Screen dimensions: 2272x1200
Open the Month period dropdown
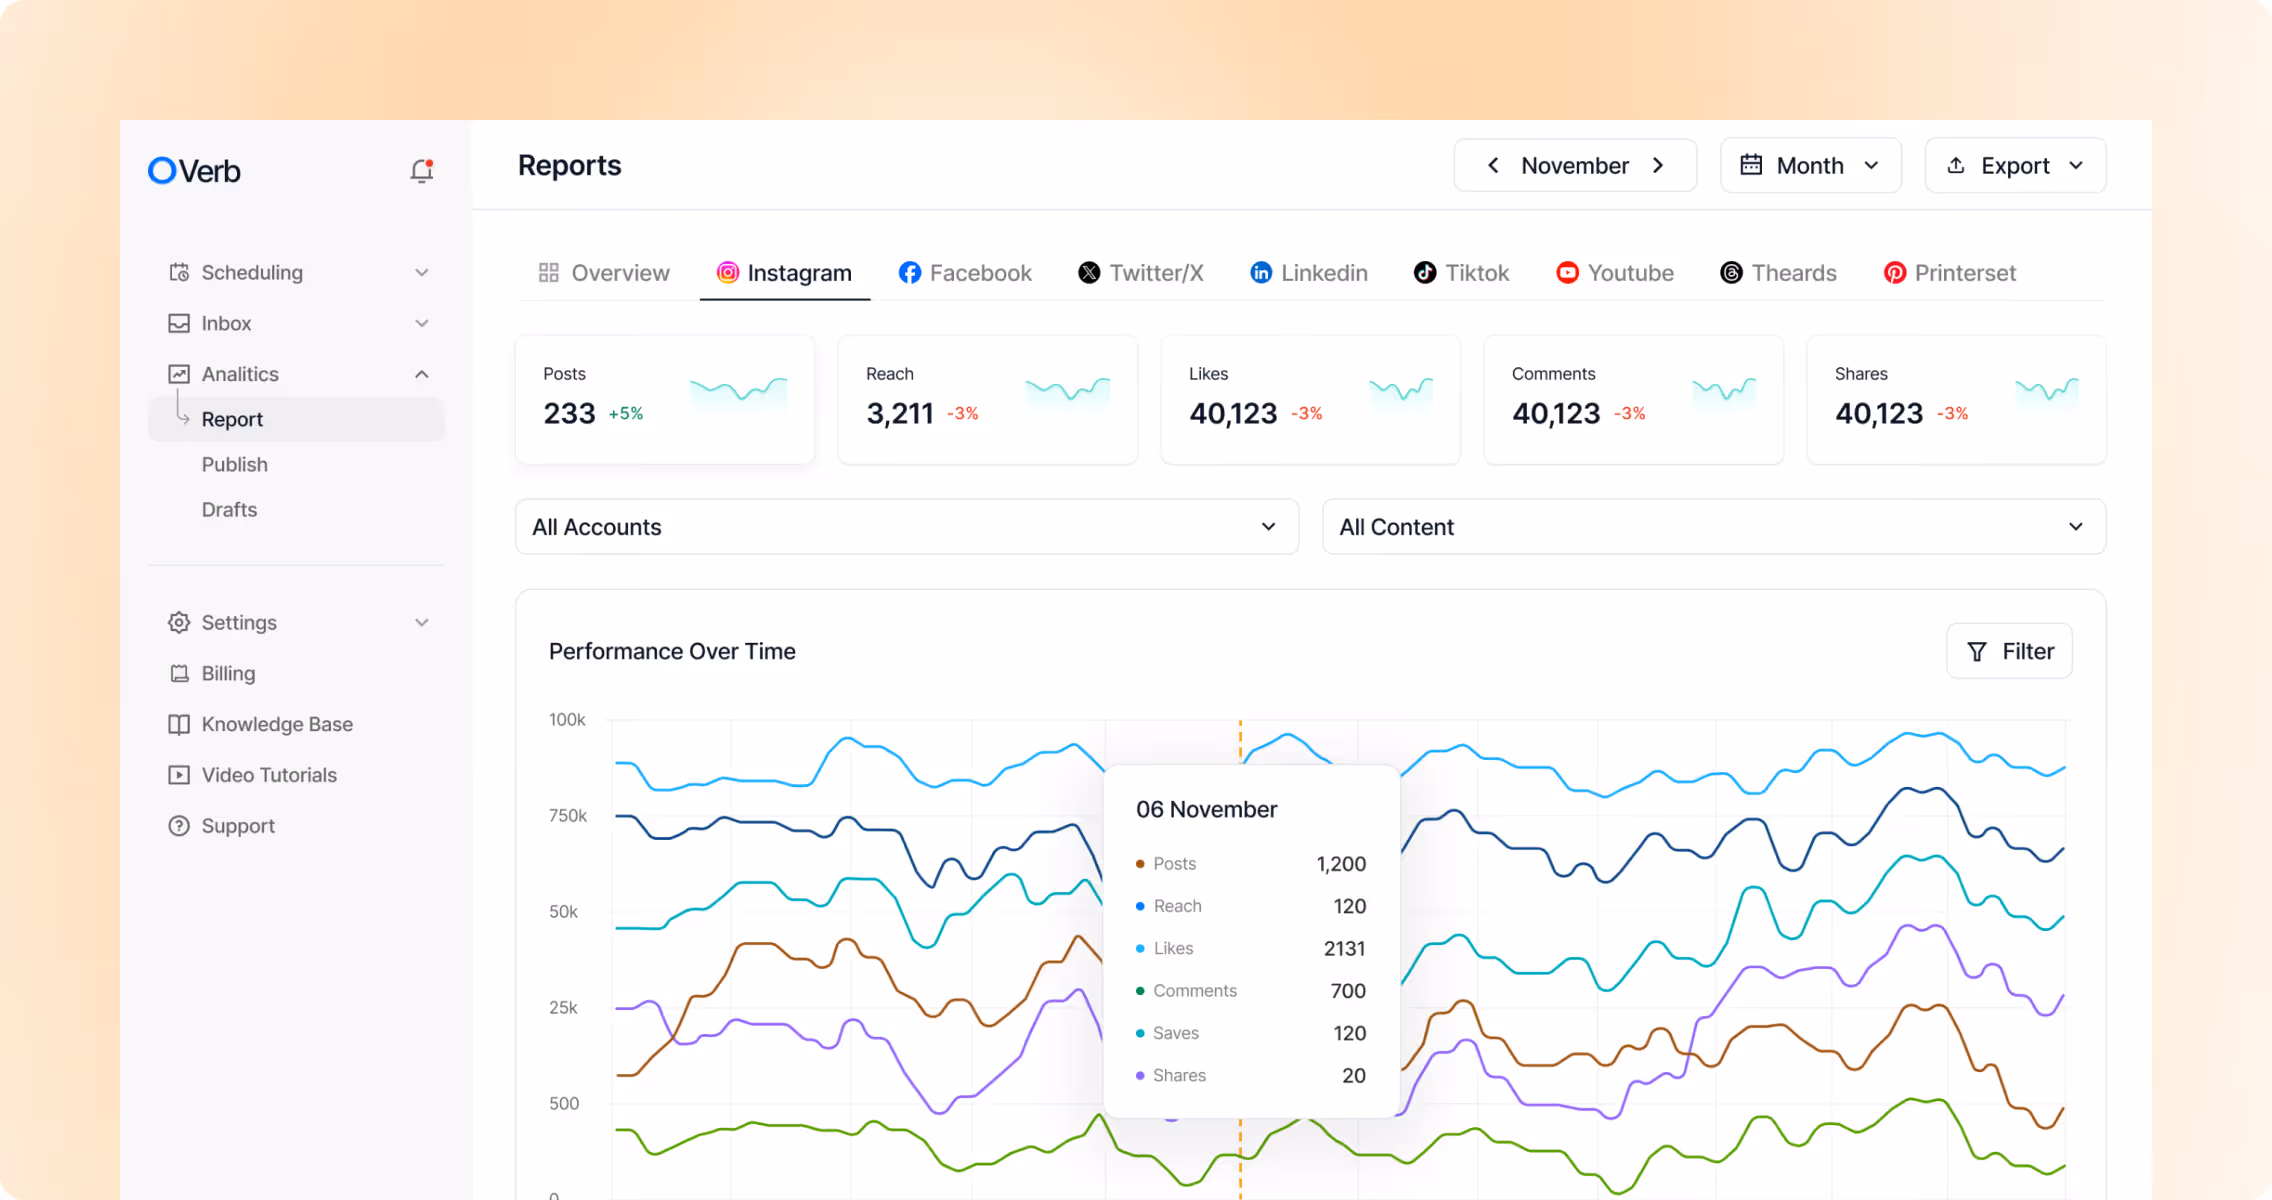(x=1810, y=165)
